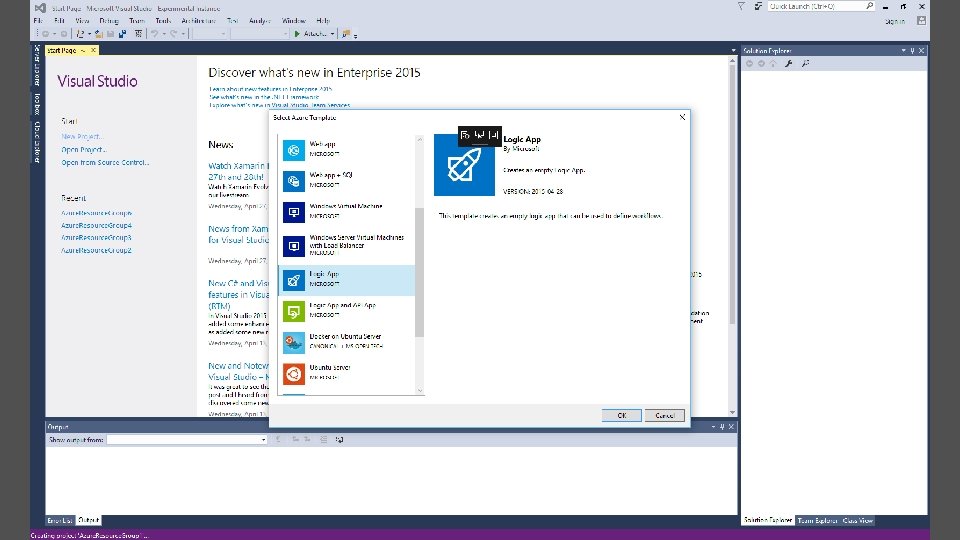Click the Find in Files toolbar icon
The height and width of the screenshot is (540, 960).
click(x=346, y=34)
